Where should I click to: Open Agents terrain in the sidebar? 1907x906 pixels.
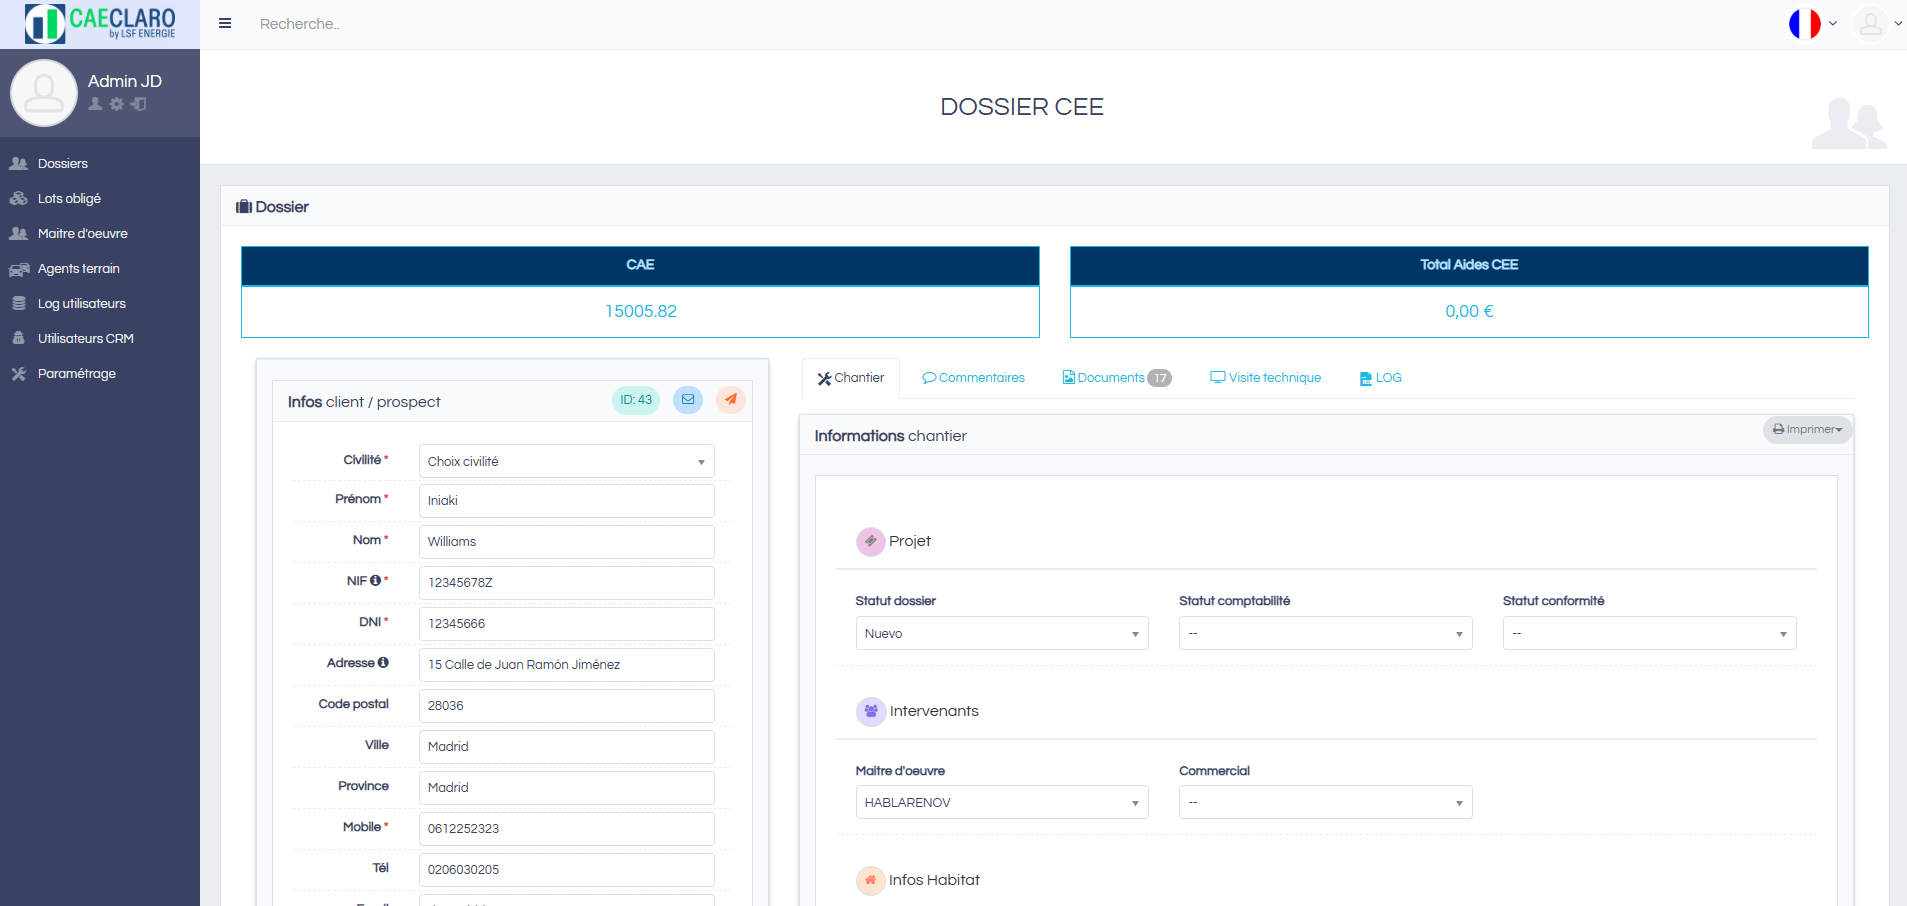[78, 269]
